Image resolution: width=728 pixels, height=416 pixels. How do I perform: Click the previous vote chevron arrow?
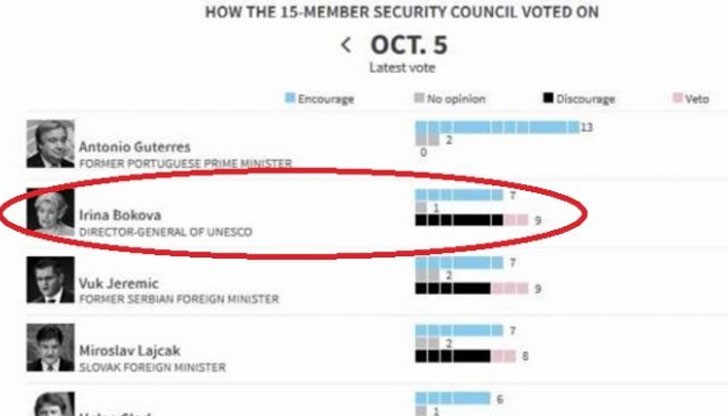tap(346, 45)
